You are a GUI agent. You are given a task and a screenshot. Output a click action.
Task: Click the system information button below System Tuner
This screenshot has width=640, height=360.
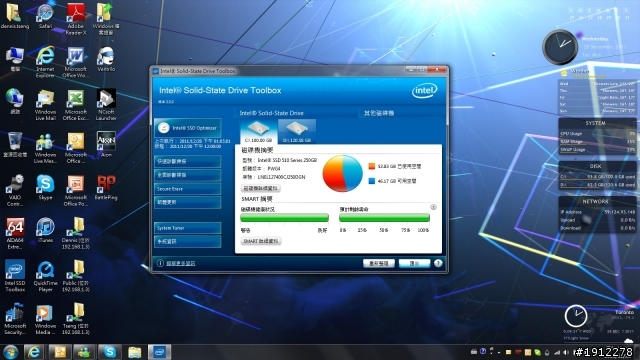188,241
